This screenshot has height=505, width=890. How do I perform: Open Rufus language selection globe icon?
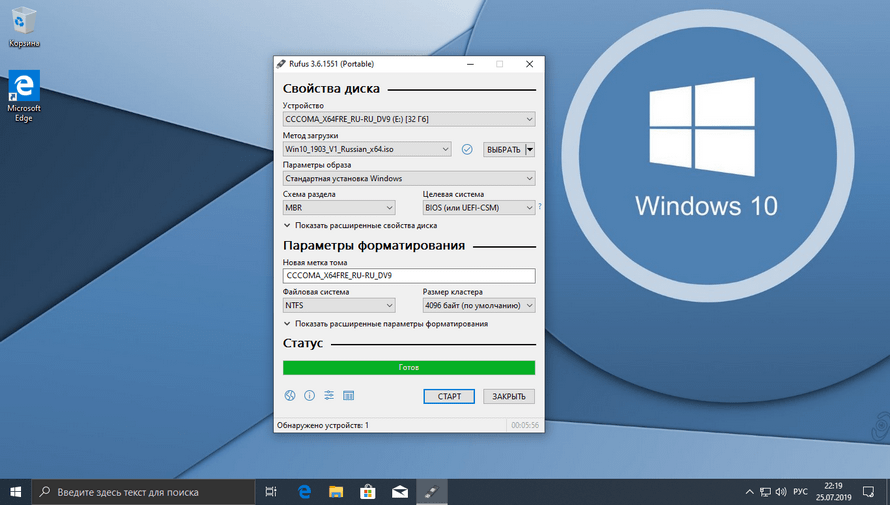click(x=290, y=395)
